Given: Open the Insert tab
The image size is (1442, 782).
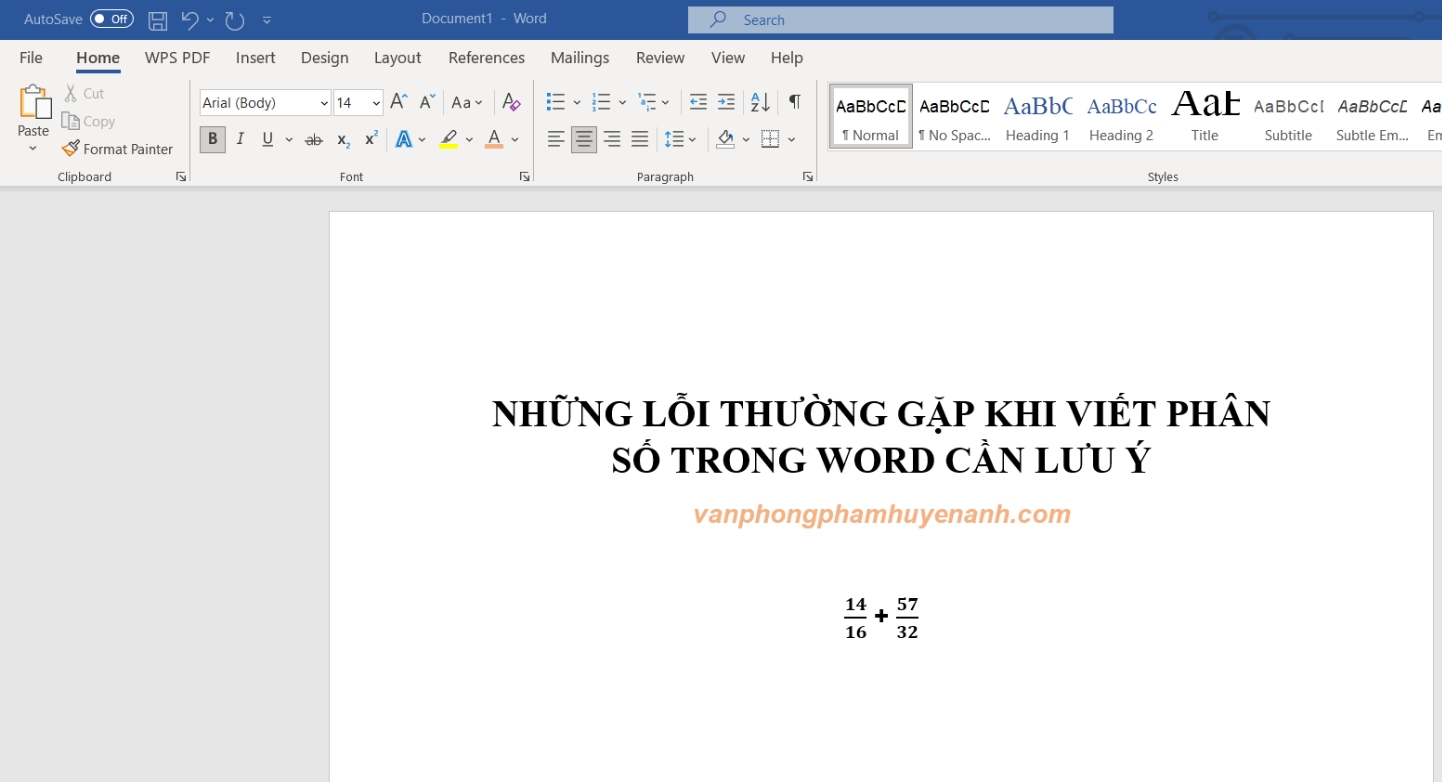Looking at the screenshot, I should click(x=255, y=58).
